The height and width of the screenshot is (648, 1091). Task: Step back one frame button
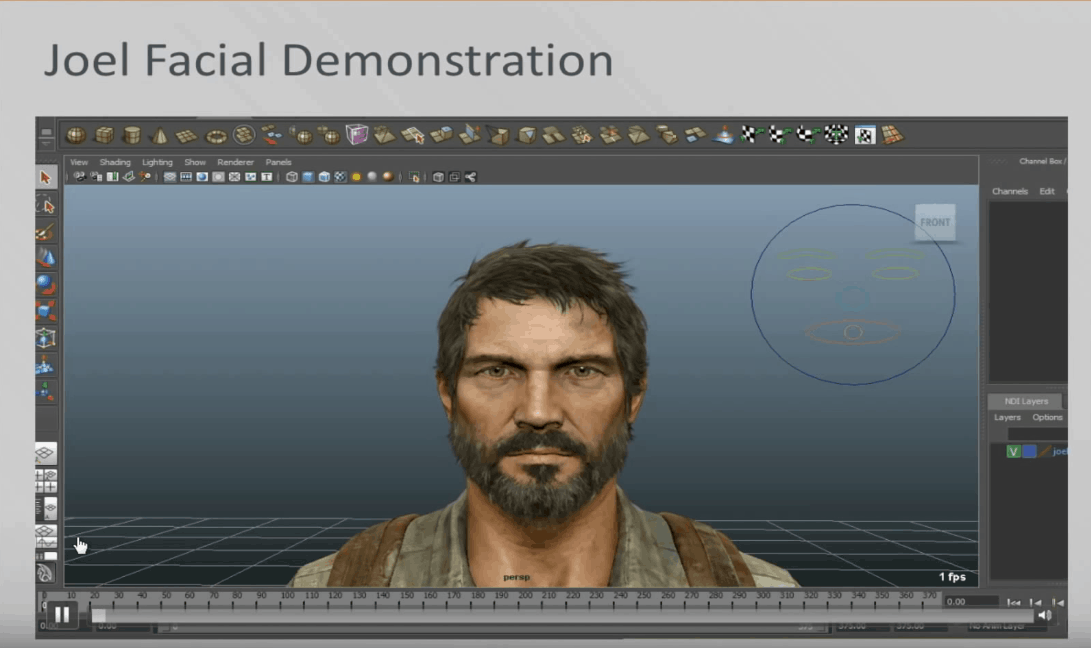tap(1035, 603)
